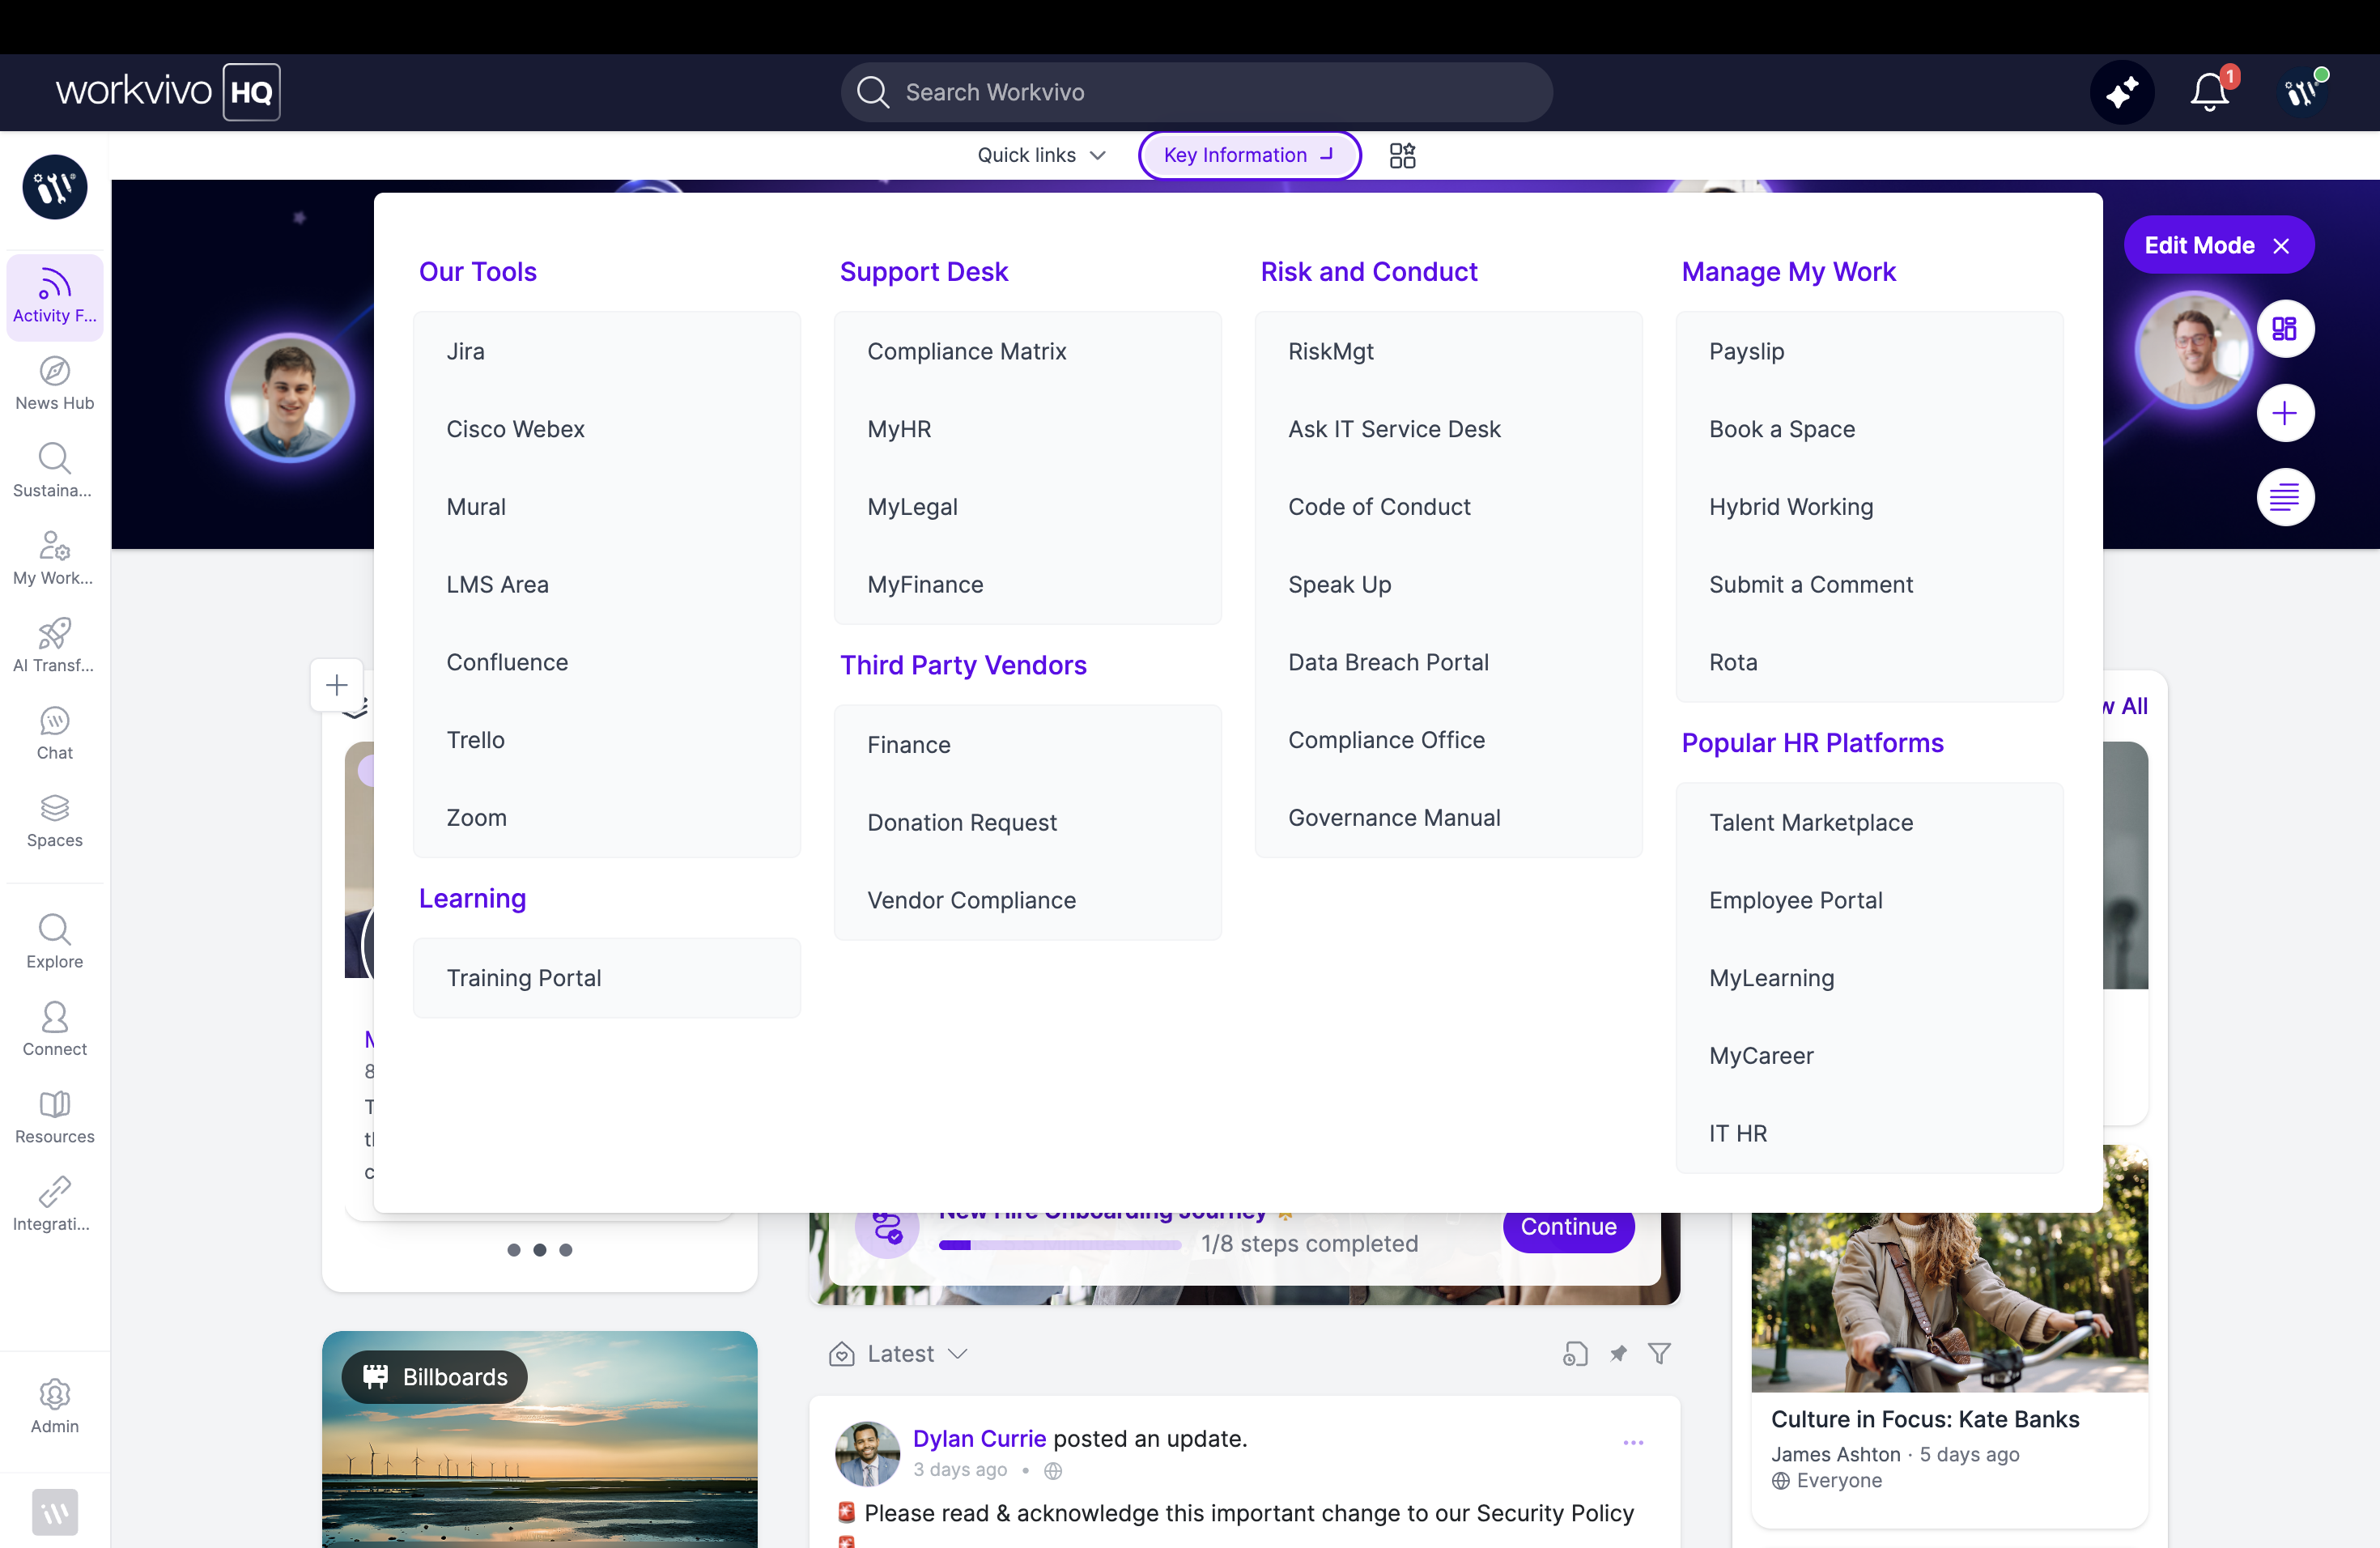Click the bearded man's avatar on banner
Image resolution: width=2380 pixels, height=1548 pixels.
tap(2193, 350)
